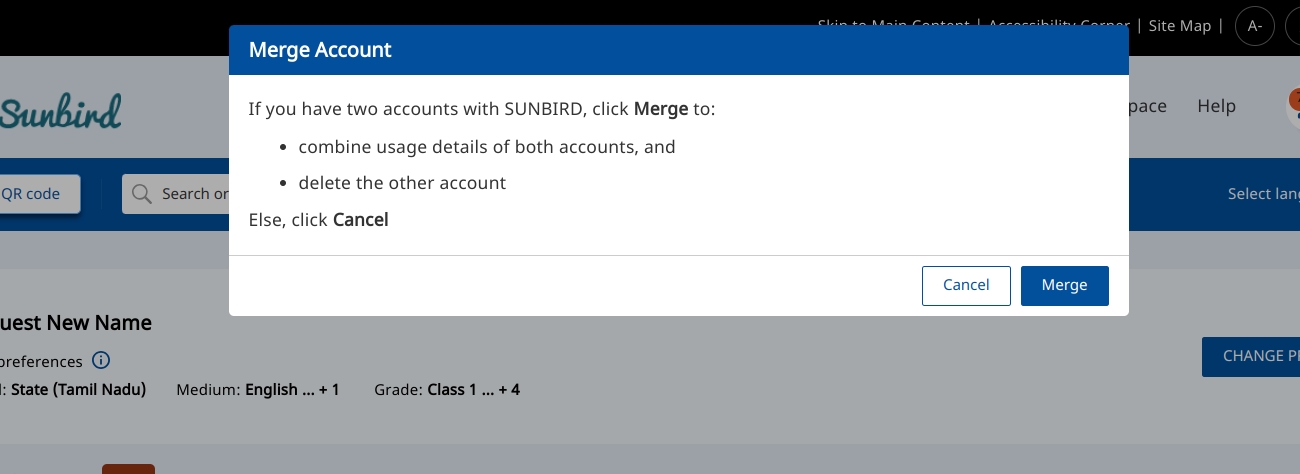Click the QR code button

pos(38,194)
